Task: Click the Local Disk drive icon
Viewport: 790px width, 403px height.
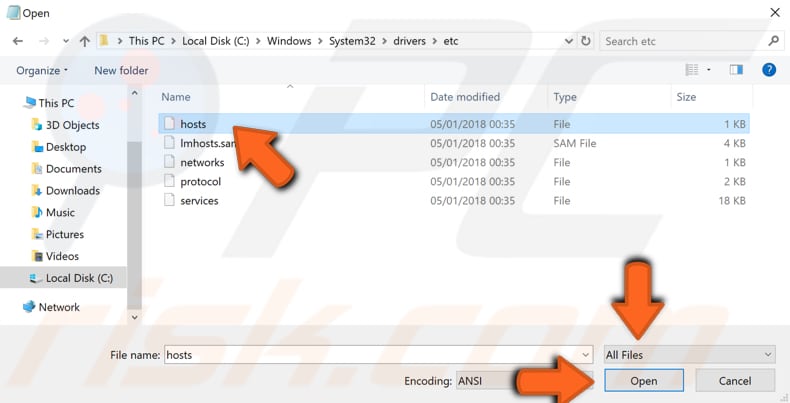Action: (x=36, y=278)
